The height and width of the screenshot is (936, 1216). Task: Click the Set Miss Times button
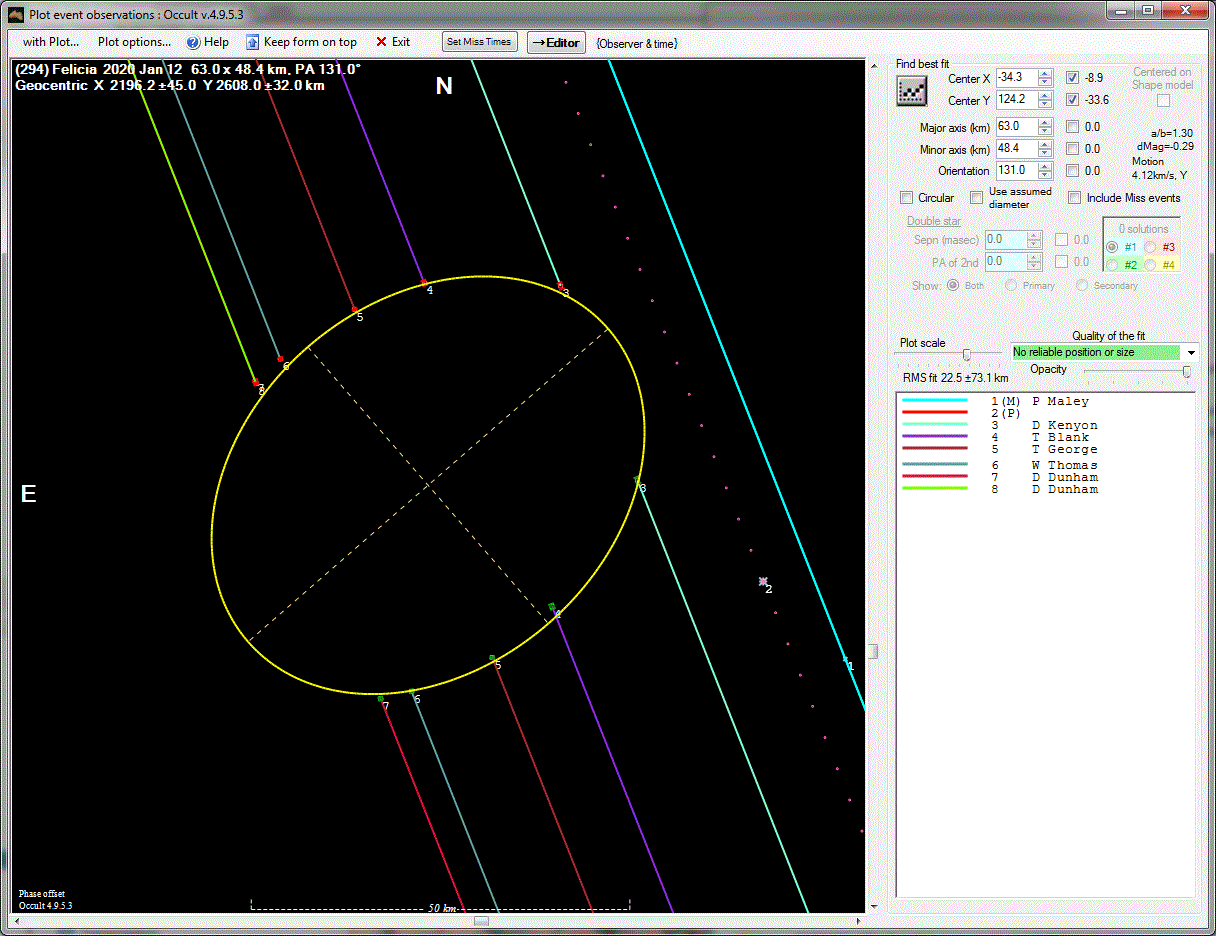tap(480, 42)
